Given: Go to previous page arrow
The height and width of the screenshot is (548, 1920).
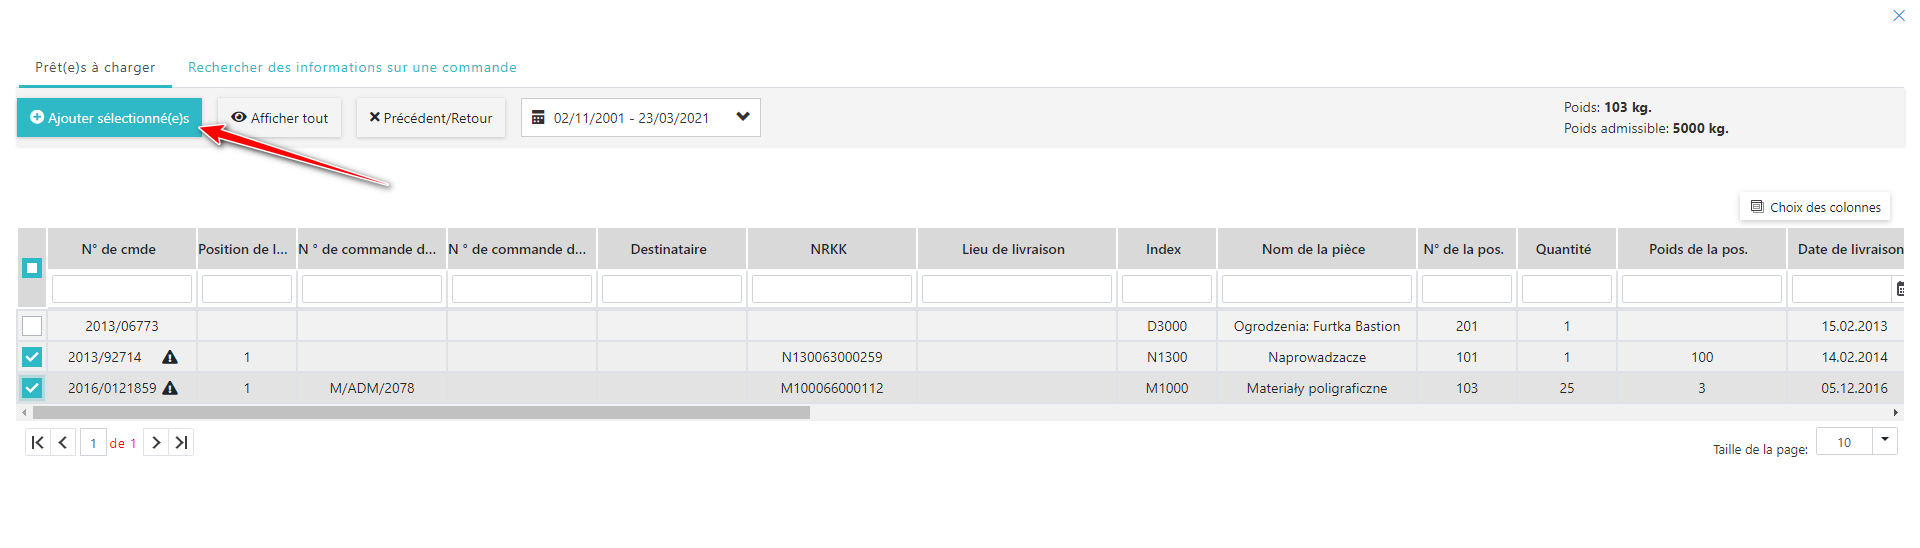Looking at the screenshot, I should coord(63,443).
